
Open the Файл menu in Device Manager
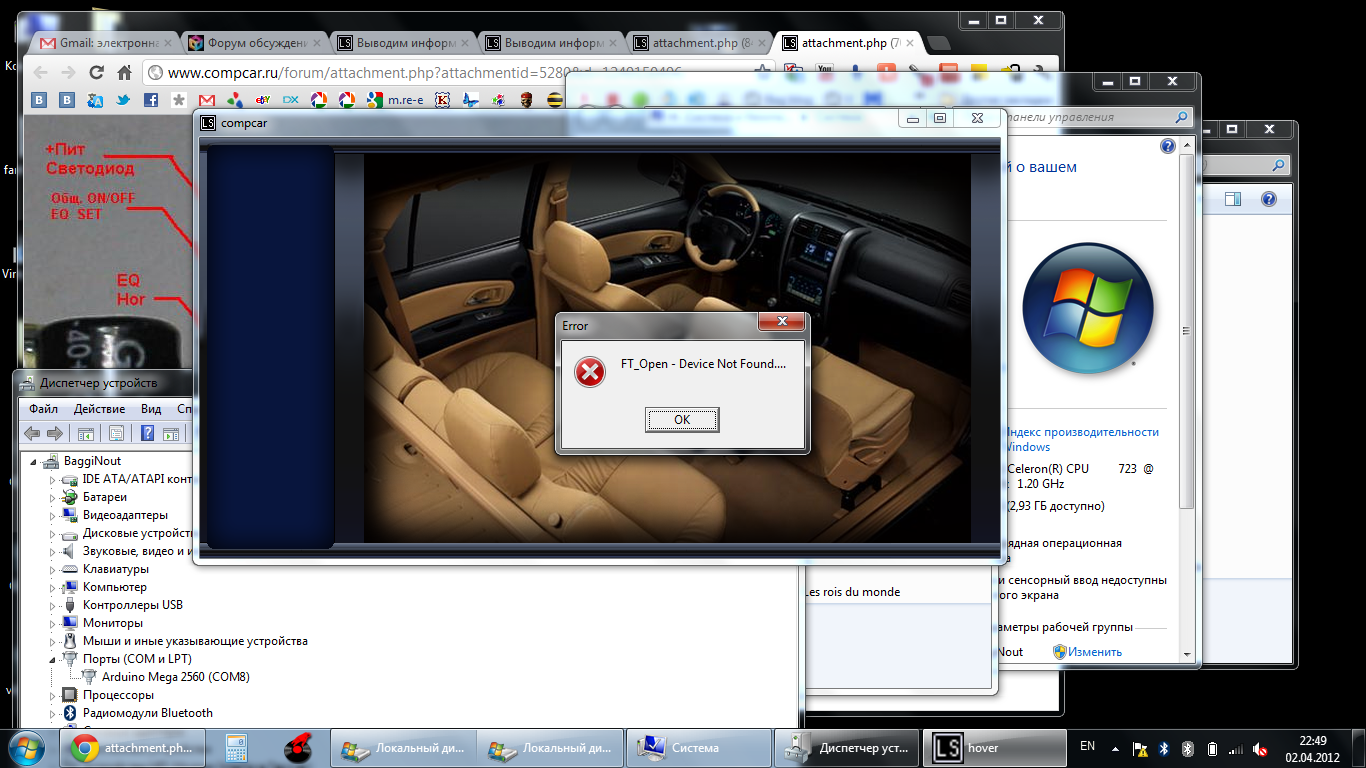[x=43, y=409]
